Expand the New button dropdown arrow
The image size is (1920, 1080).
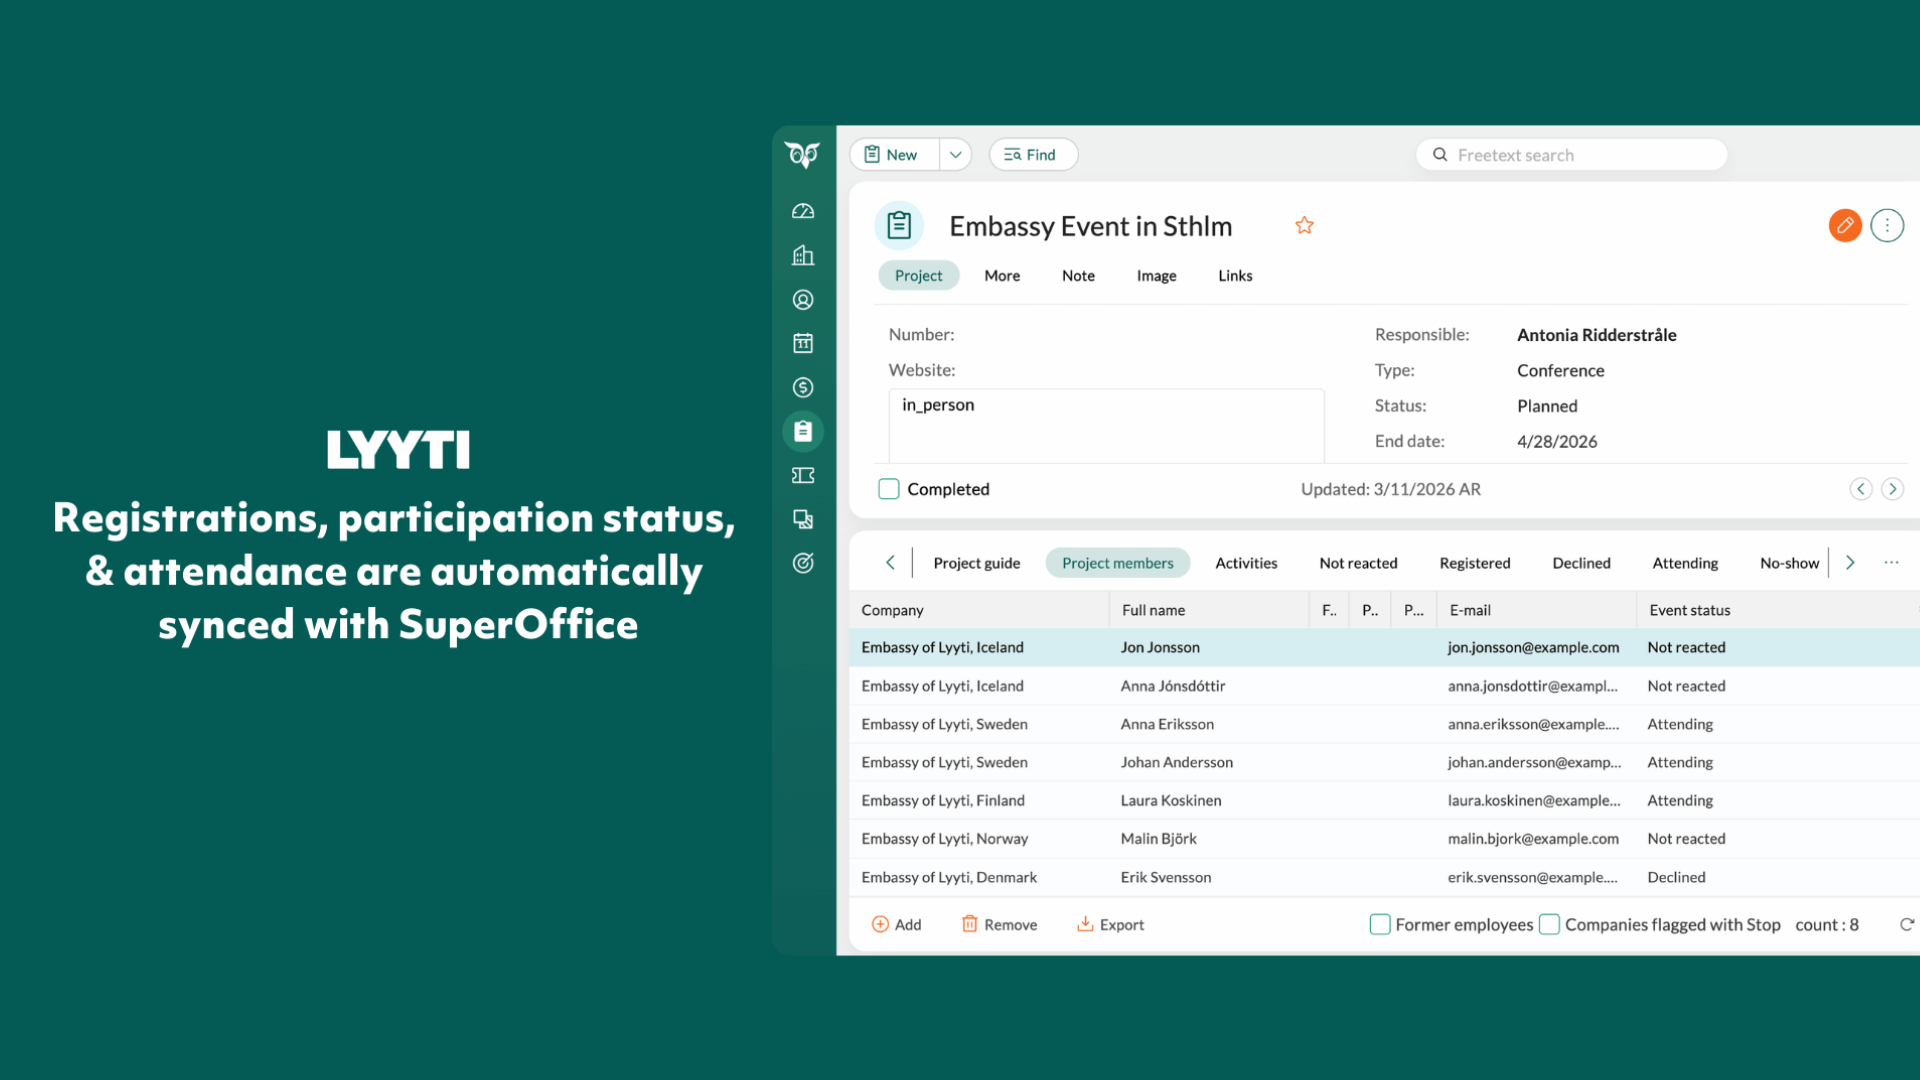[x=955, y=154]
